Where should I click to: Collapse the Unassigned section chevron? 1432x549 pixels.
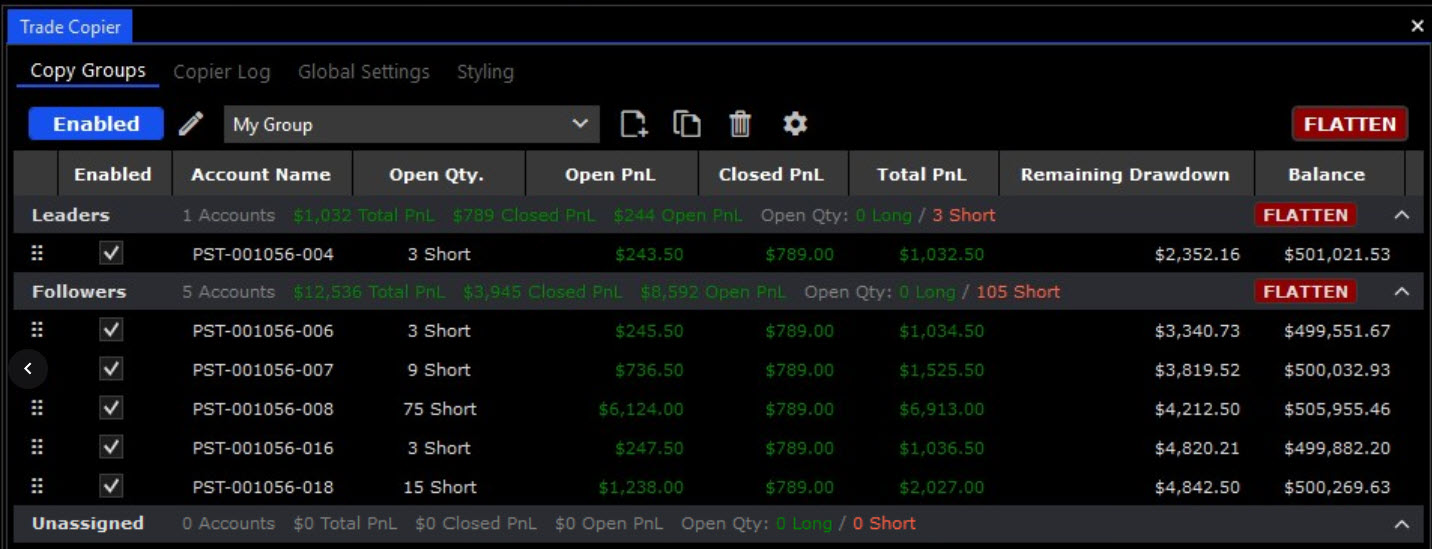(x=1402, y=524)
